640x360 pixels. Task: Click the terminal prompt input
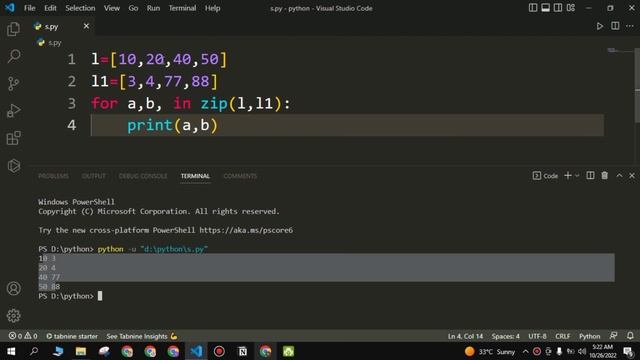[100, 296]
